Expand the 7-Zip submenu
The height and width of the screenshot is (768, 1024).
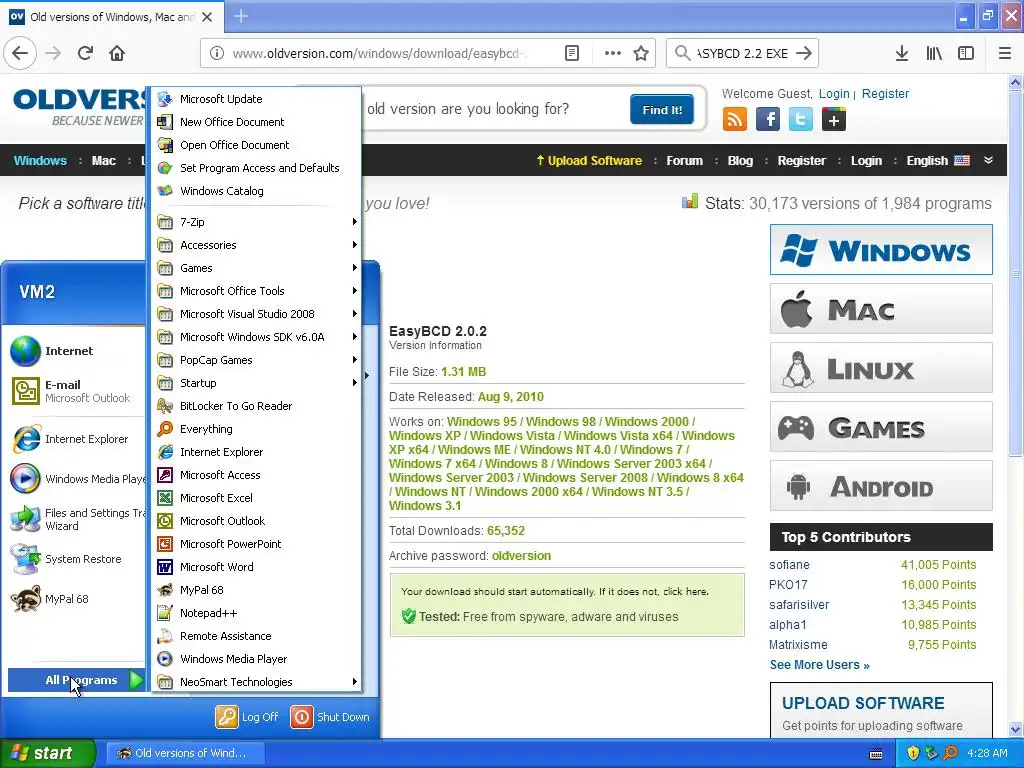point(257,221)
